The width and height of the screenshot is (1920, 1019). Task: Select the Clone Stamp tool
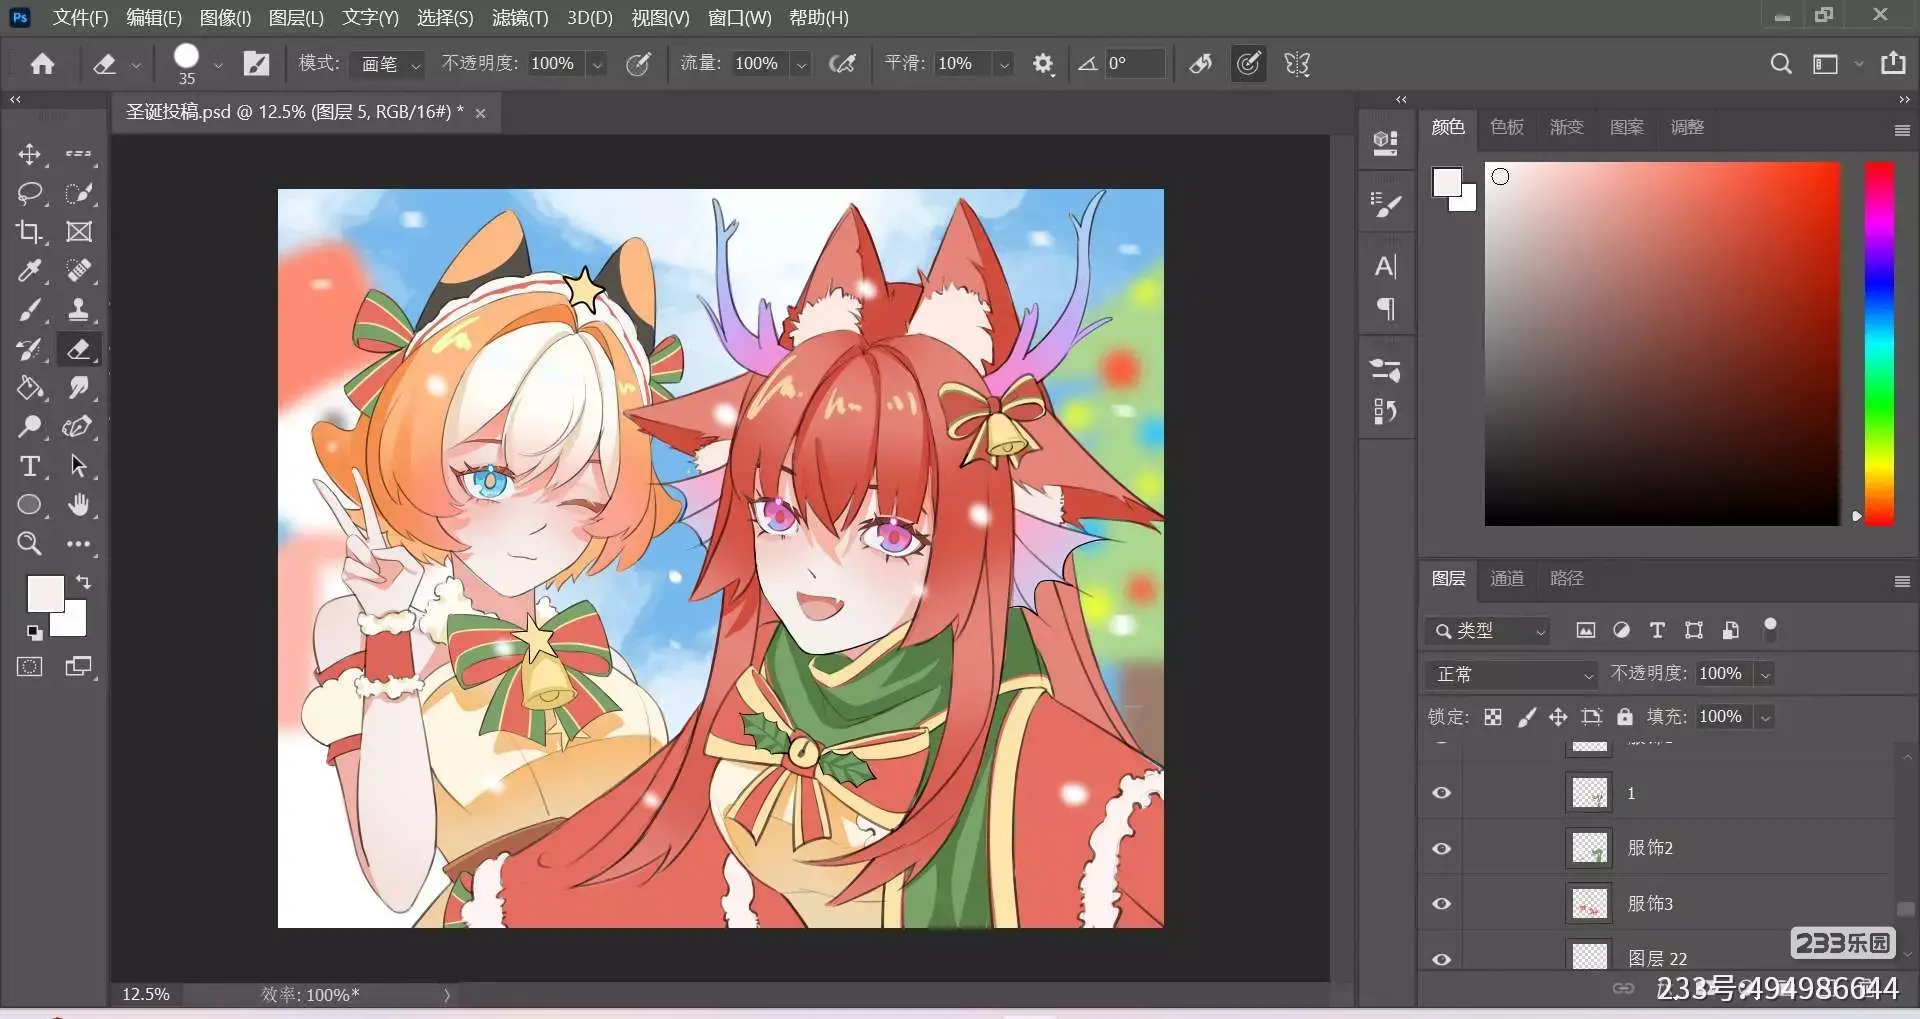tap(78, 310)
